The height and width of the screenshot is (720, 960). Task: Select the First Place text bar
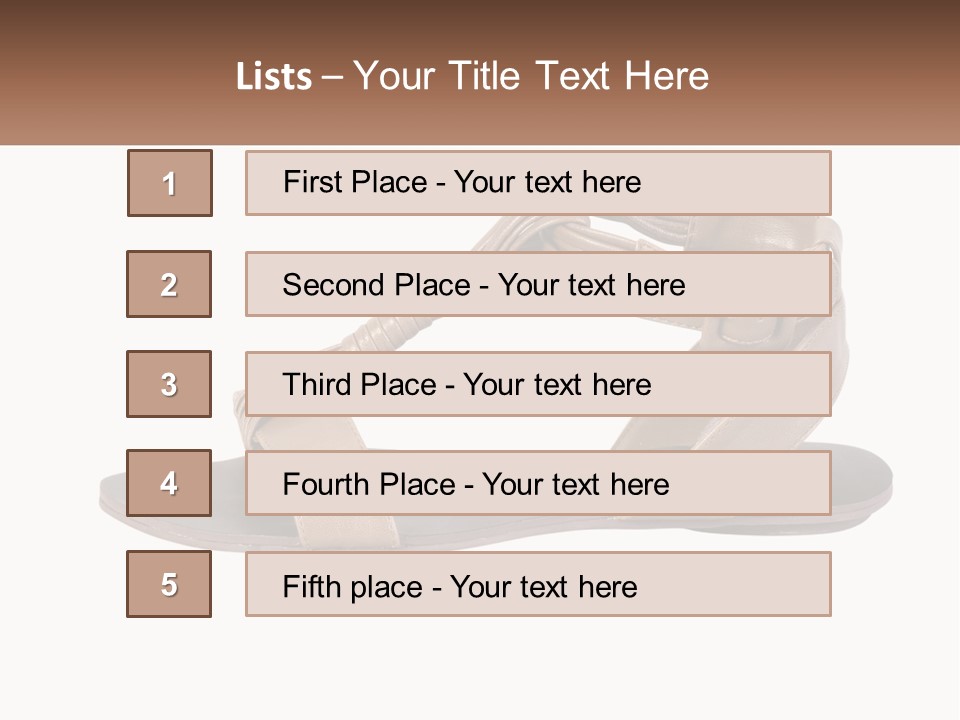tap(538, 183)
